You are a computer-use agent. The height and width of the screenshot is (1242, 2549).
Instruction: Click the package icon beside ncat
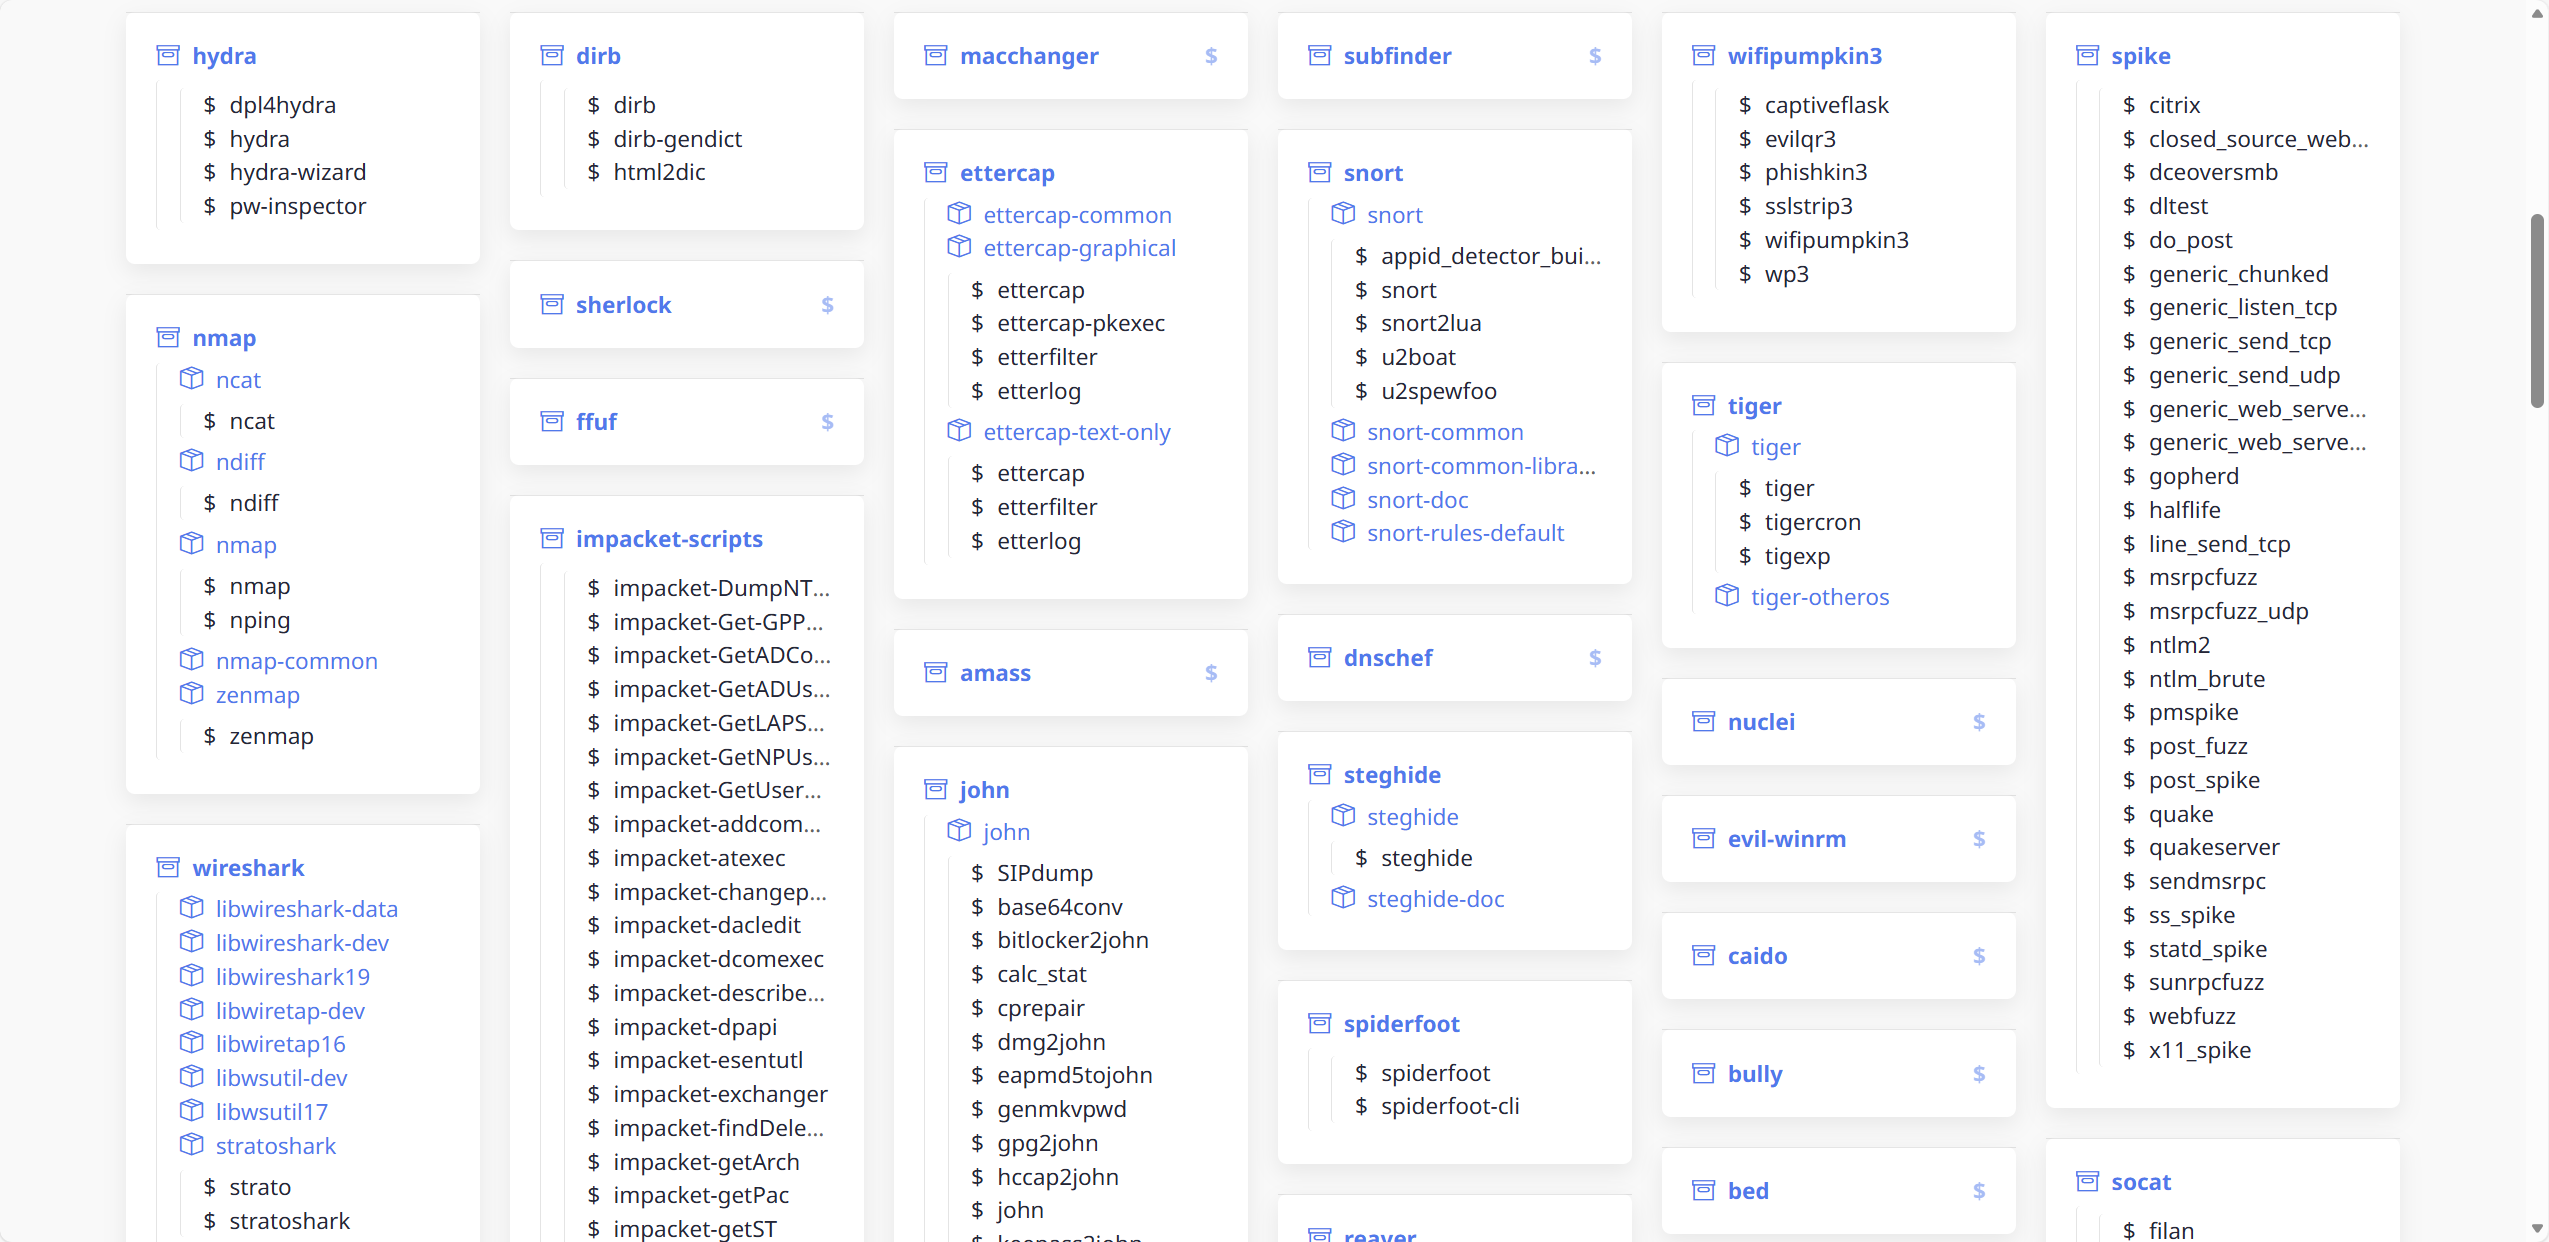point(191,379)
